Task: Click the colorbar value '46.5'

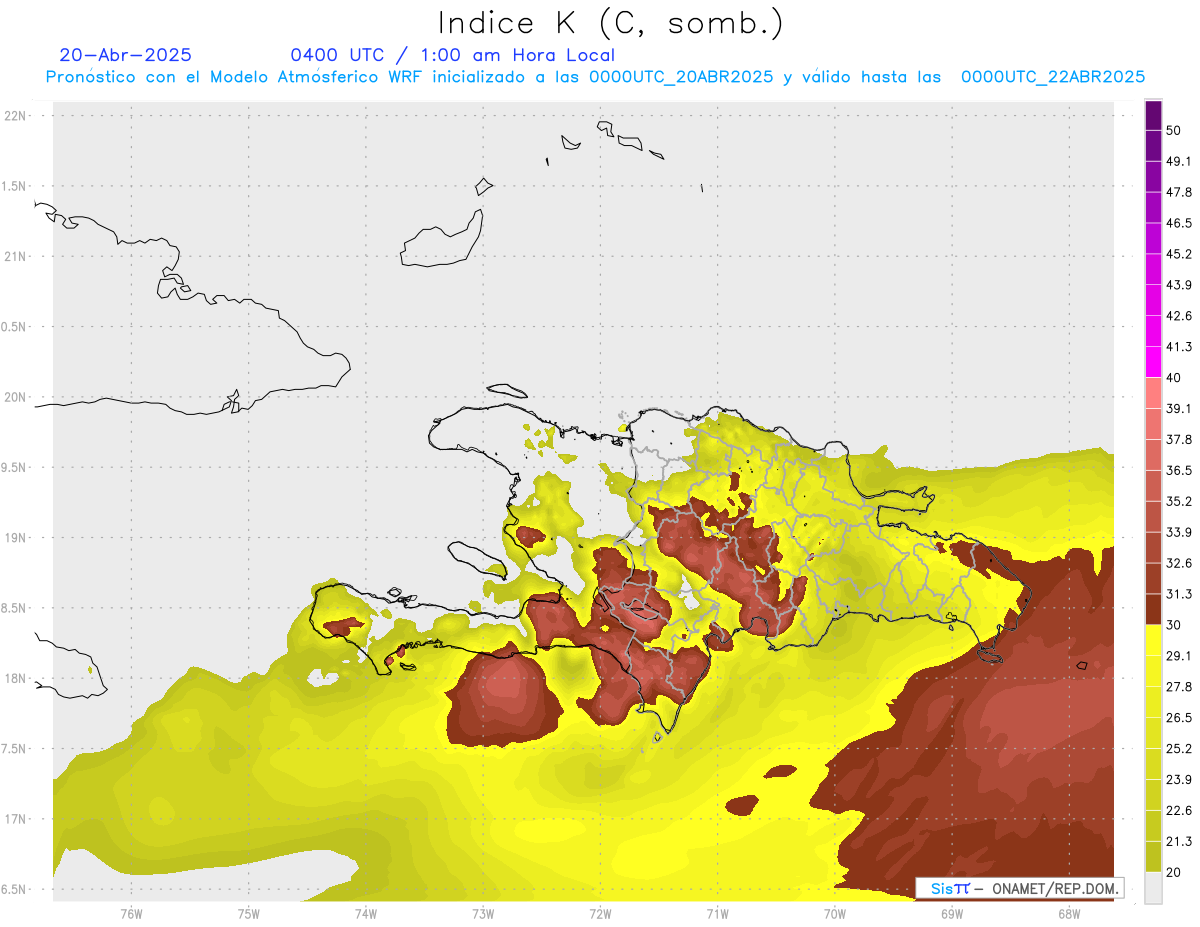Action: pos(1179,223)
